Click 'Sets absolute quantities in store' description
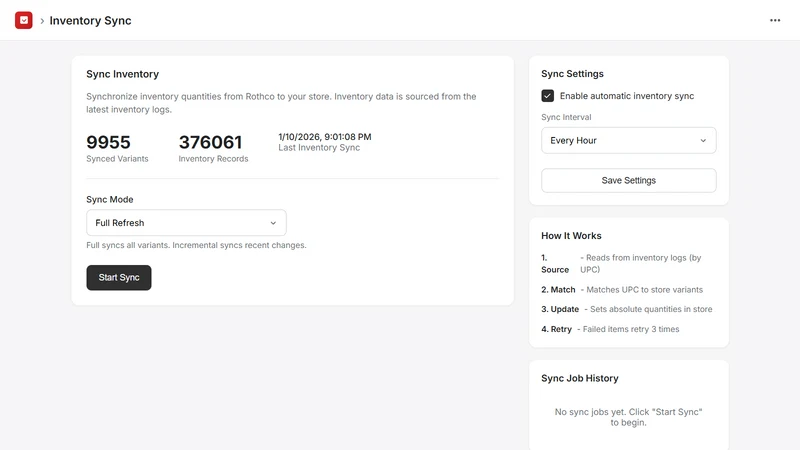The width and height of the screenshot is (800, 450). [648, 309]
